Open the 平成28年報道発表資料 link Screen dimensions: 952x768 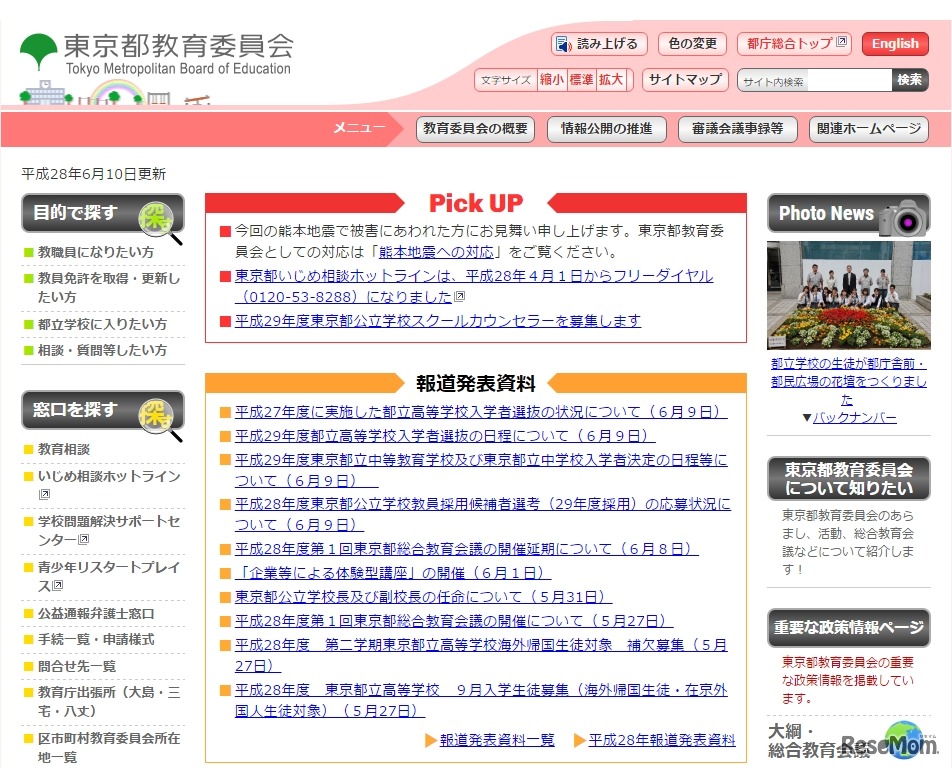tap(662, 740)
